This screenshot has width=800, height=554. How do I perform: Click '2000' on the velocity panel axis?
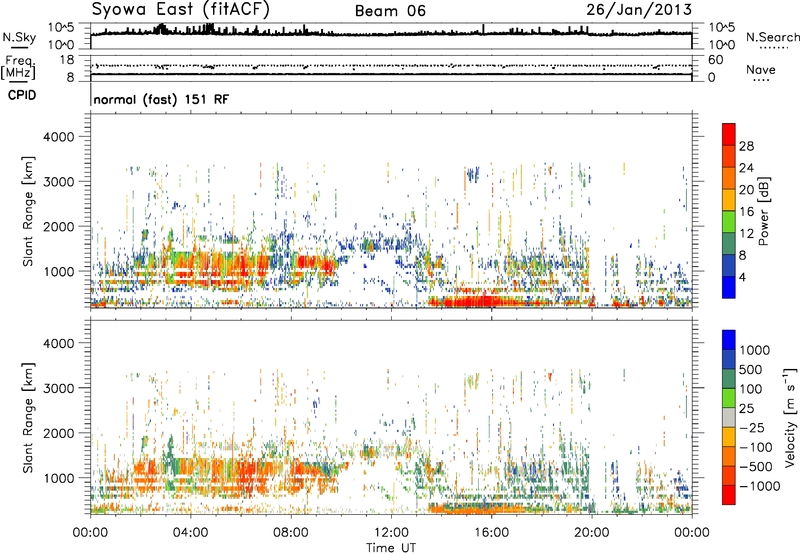(x=59, y=433)
